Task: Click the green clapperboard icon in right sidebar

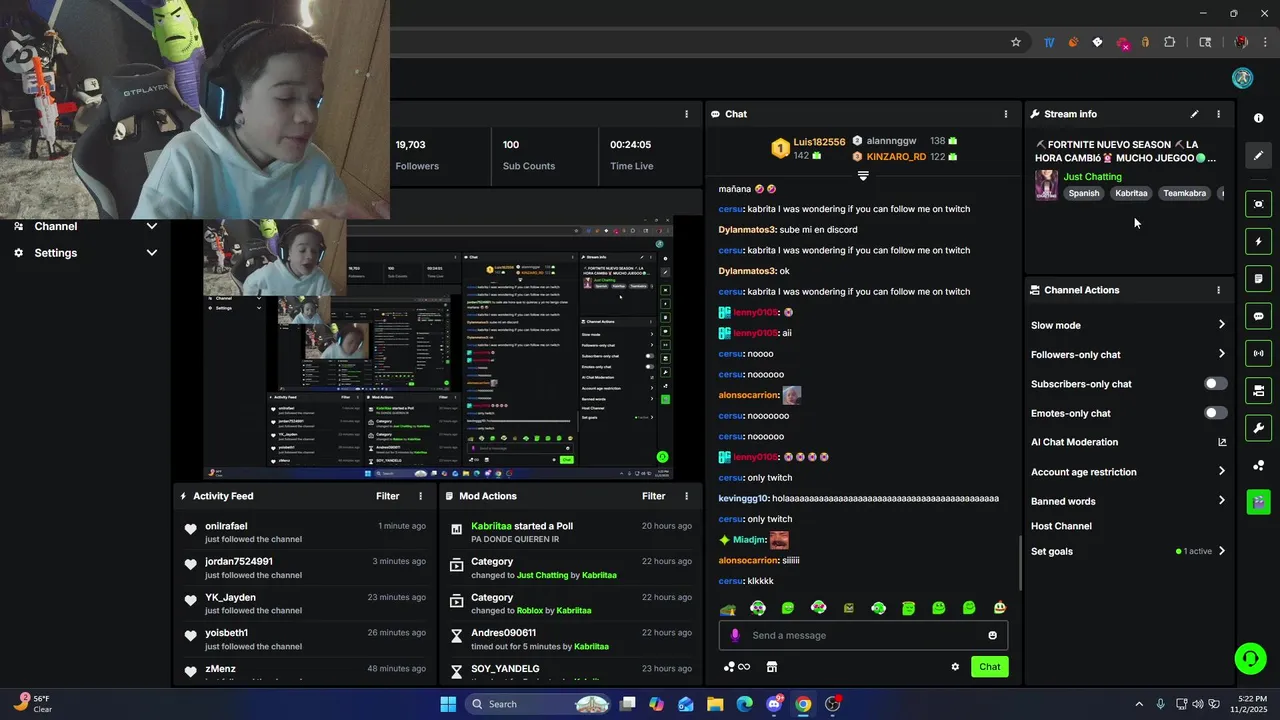Action: pyautogui.click(x=1258, y=502)
